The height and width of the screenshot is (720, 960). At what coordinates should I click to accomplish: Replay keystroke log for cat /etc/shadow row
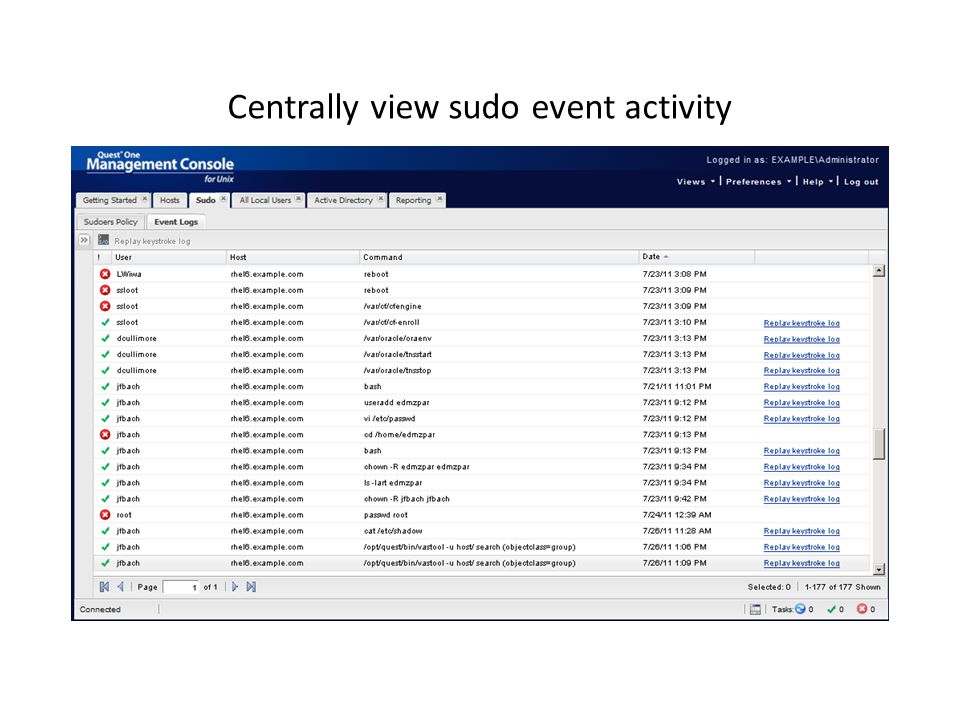(801, 531)
